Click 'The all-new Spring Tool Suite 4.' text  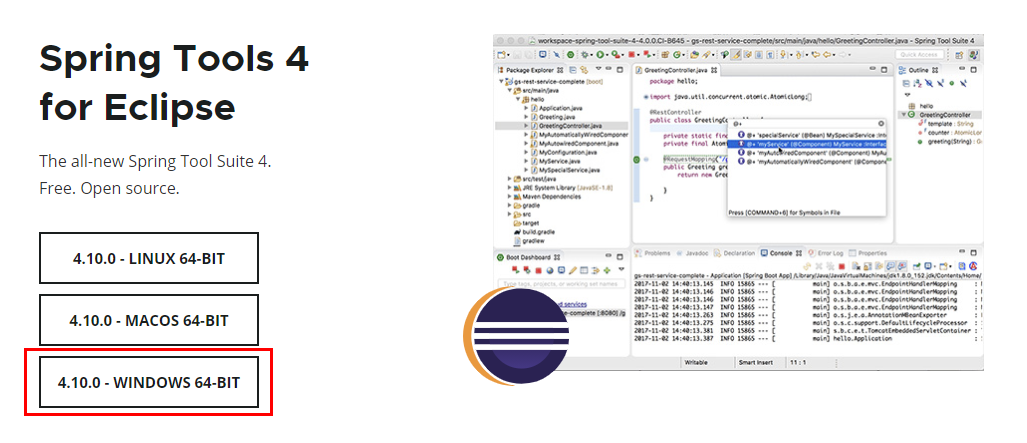pos(155,161)
